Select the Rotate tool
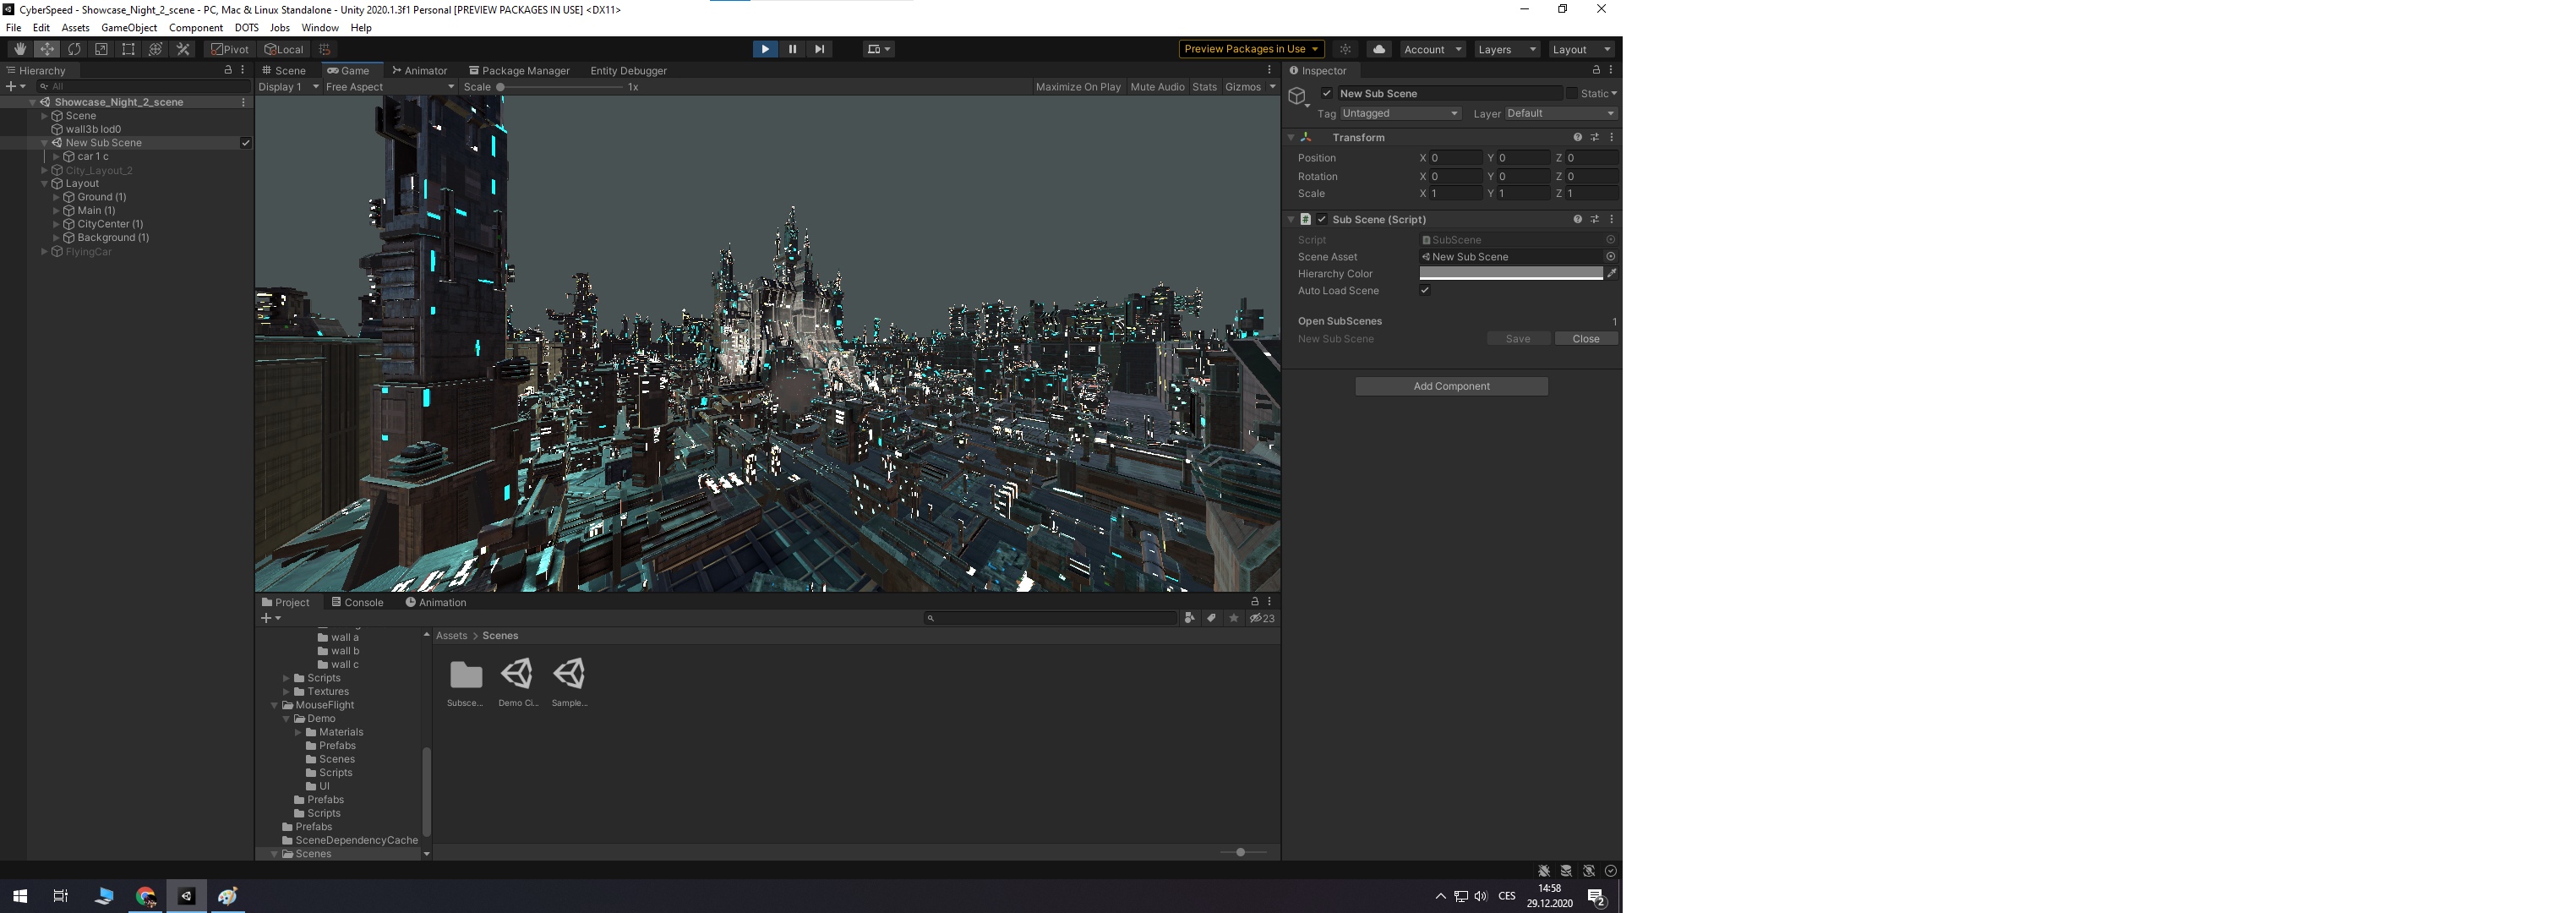 [x=74, y=49]
